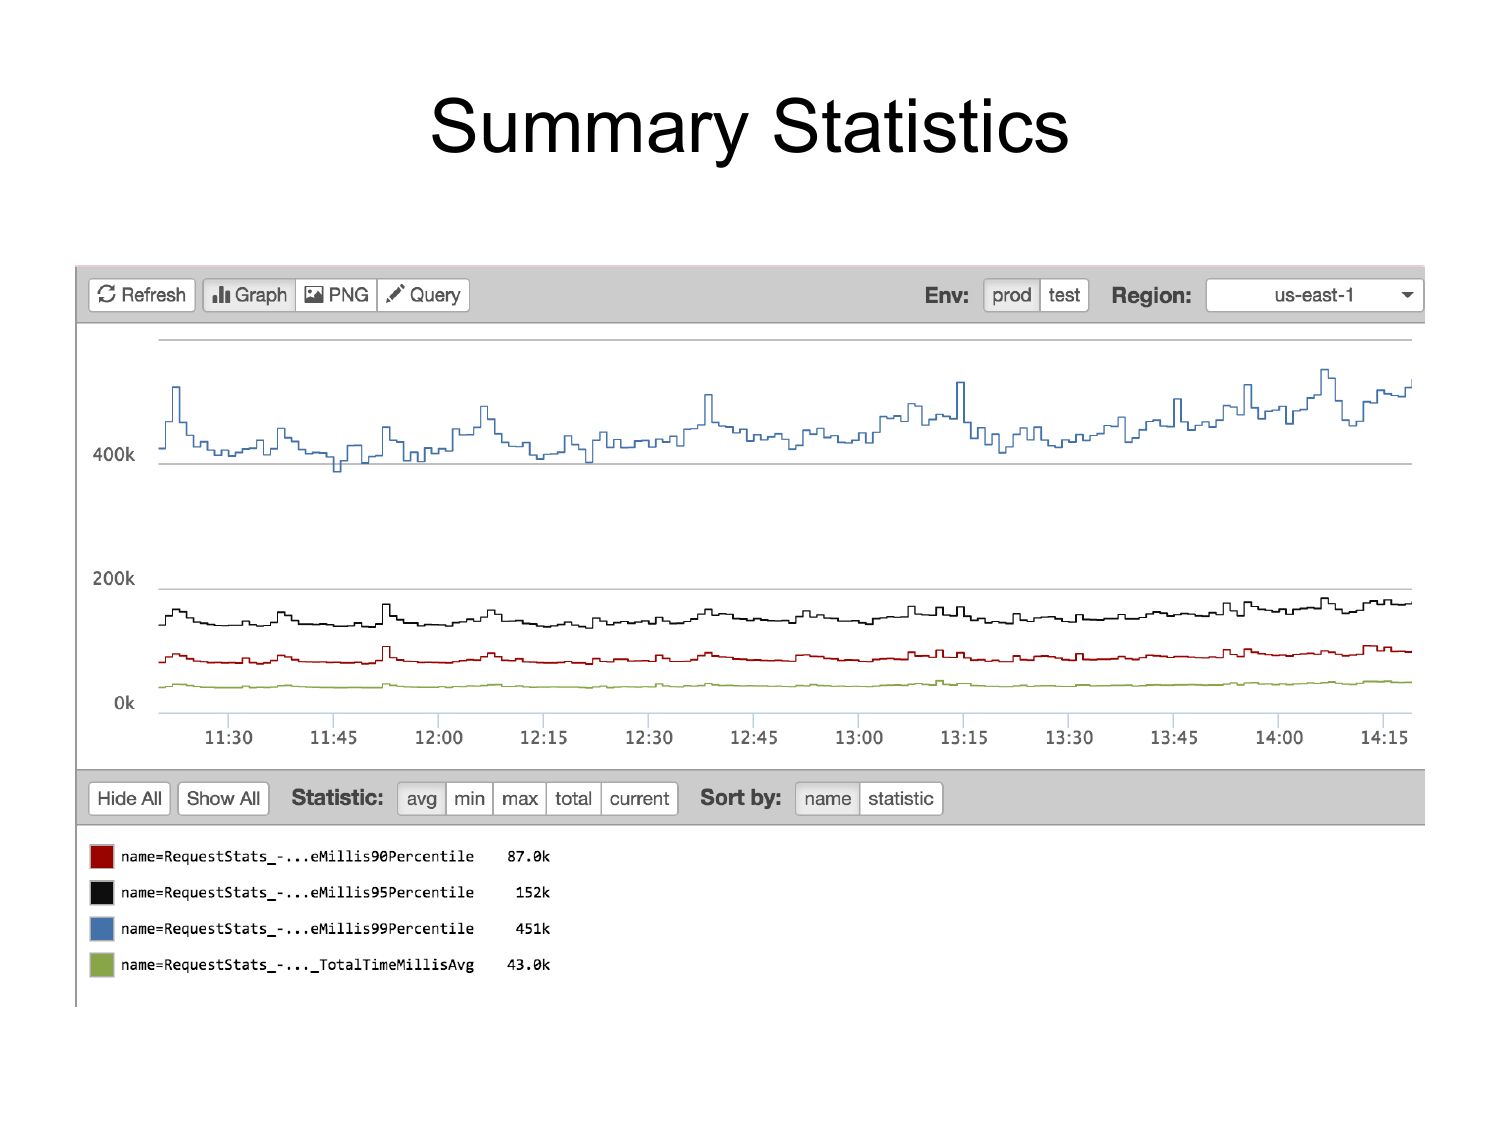
Task: Open the Region us-east-1 dropdown
Action: tap(1314, 295)
